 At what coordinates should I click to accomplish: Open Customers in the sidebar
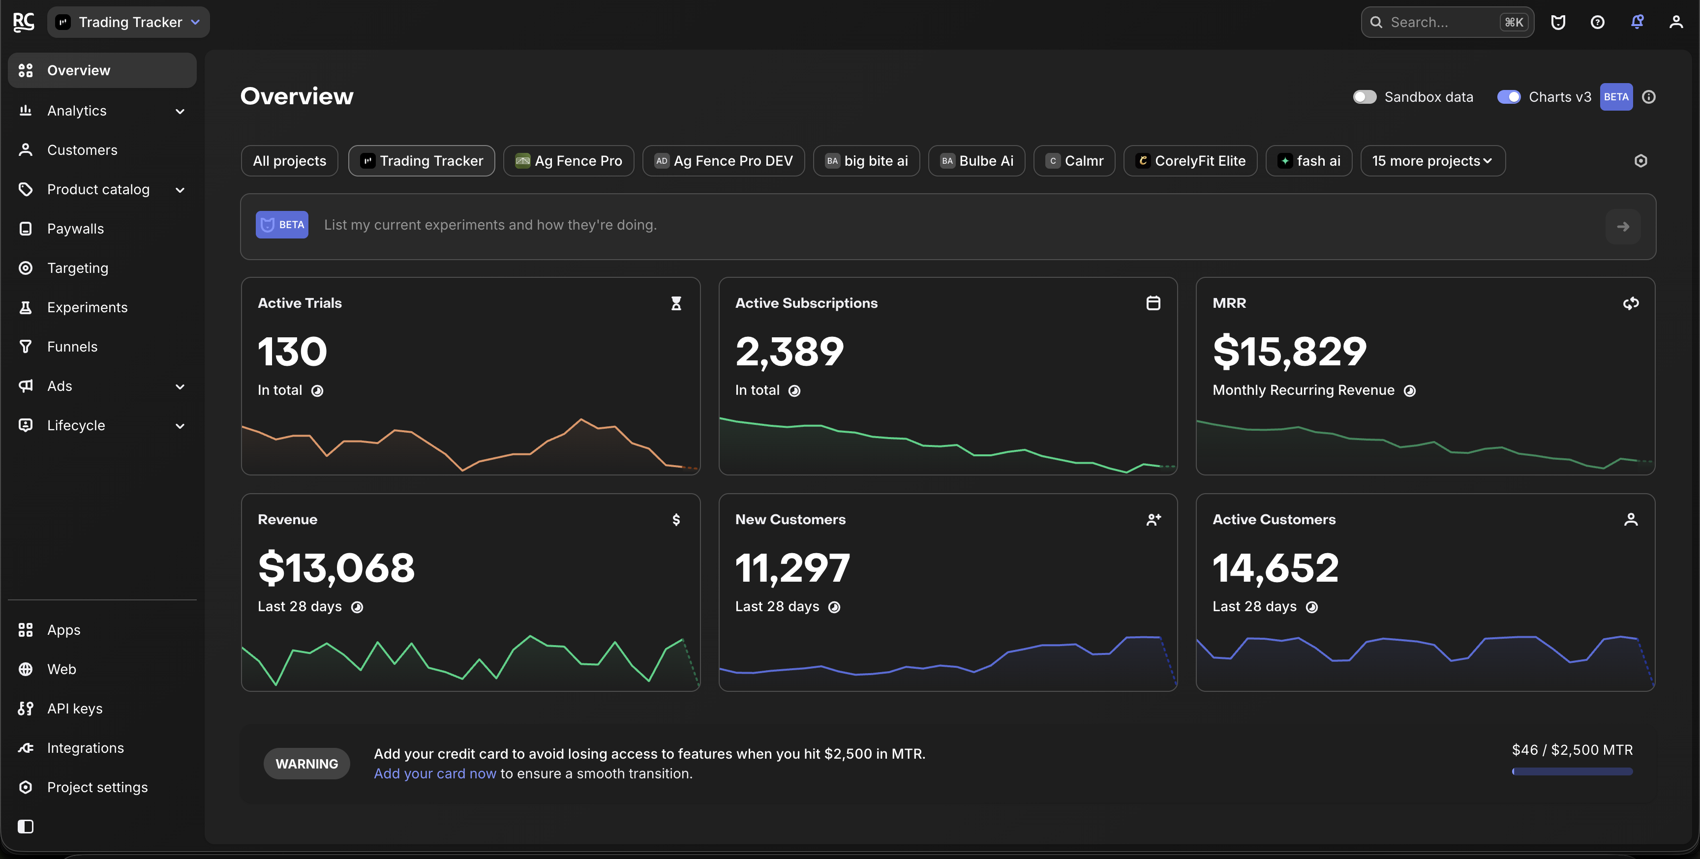102,150
